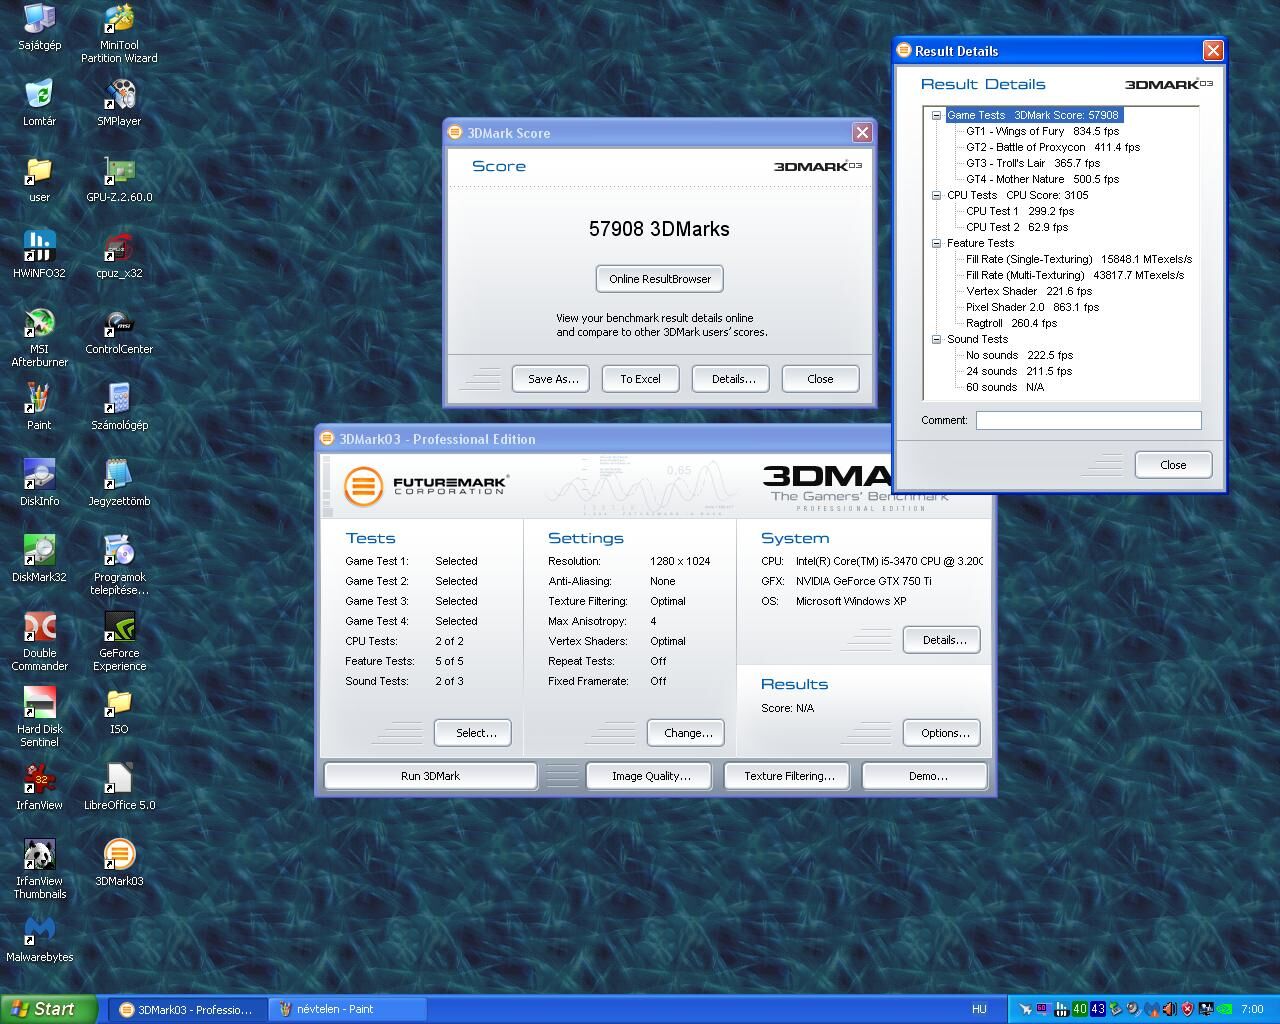
Task: Select GT4 - Mother Nature row
Action: [x=1042, y=179]
